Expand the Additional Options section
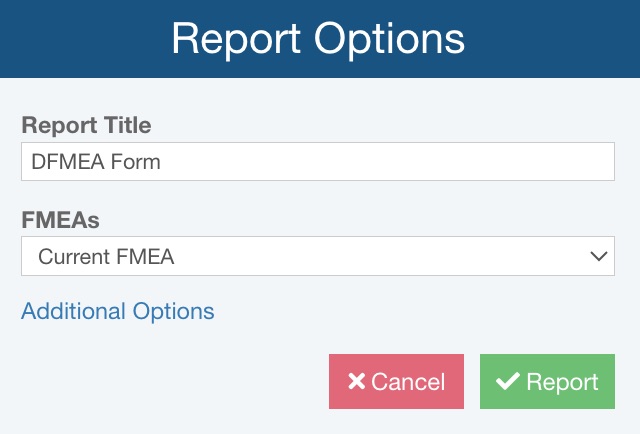Viewport: 640px width, 434px height. [x=117, y=311]
